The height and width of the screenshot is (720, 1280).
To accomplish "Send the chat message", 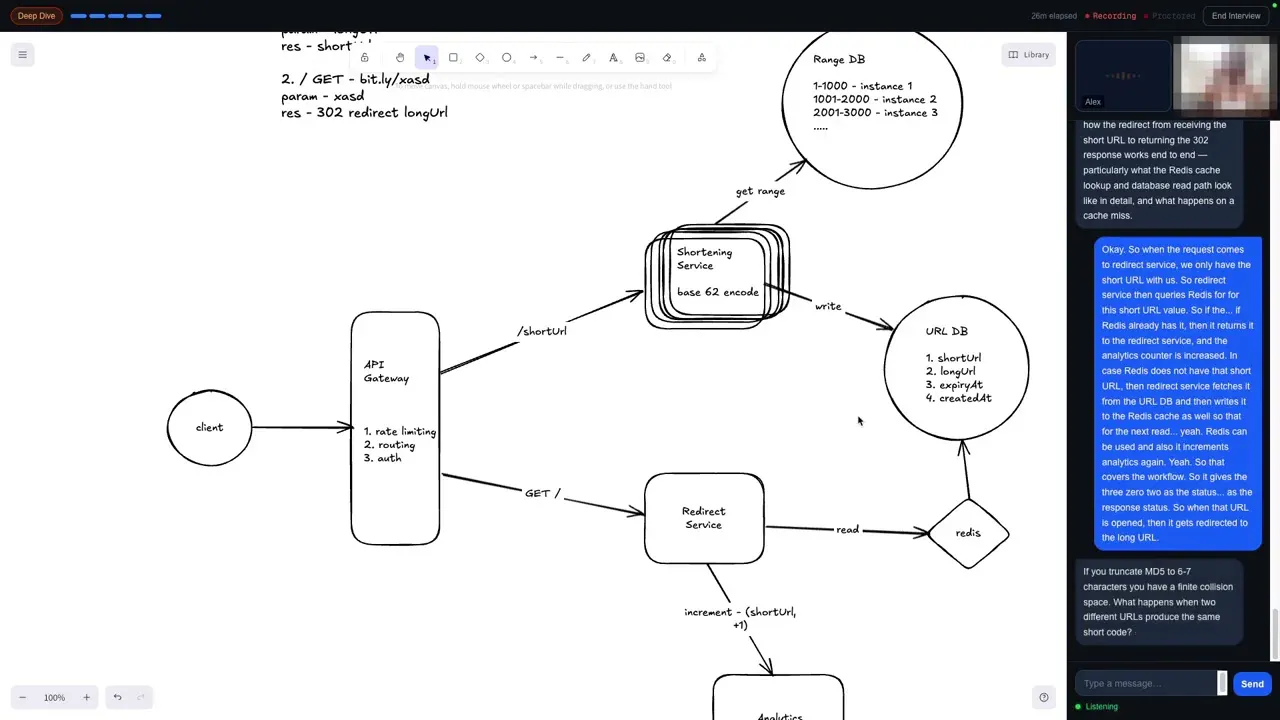I will 1252,683.
